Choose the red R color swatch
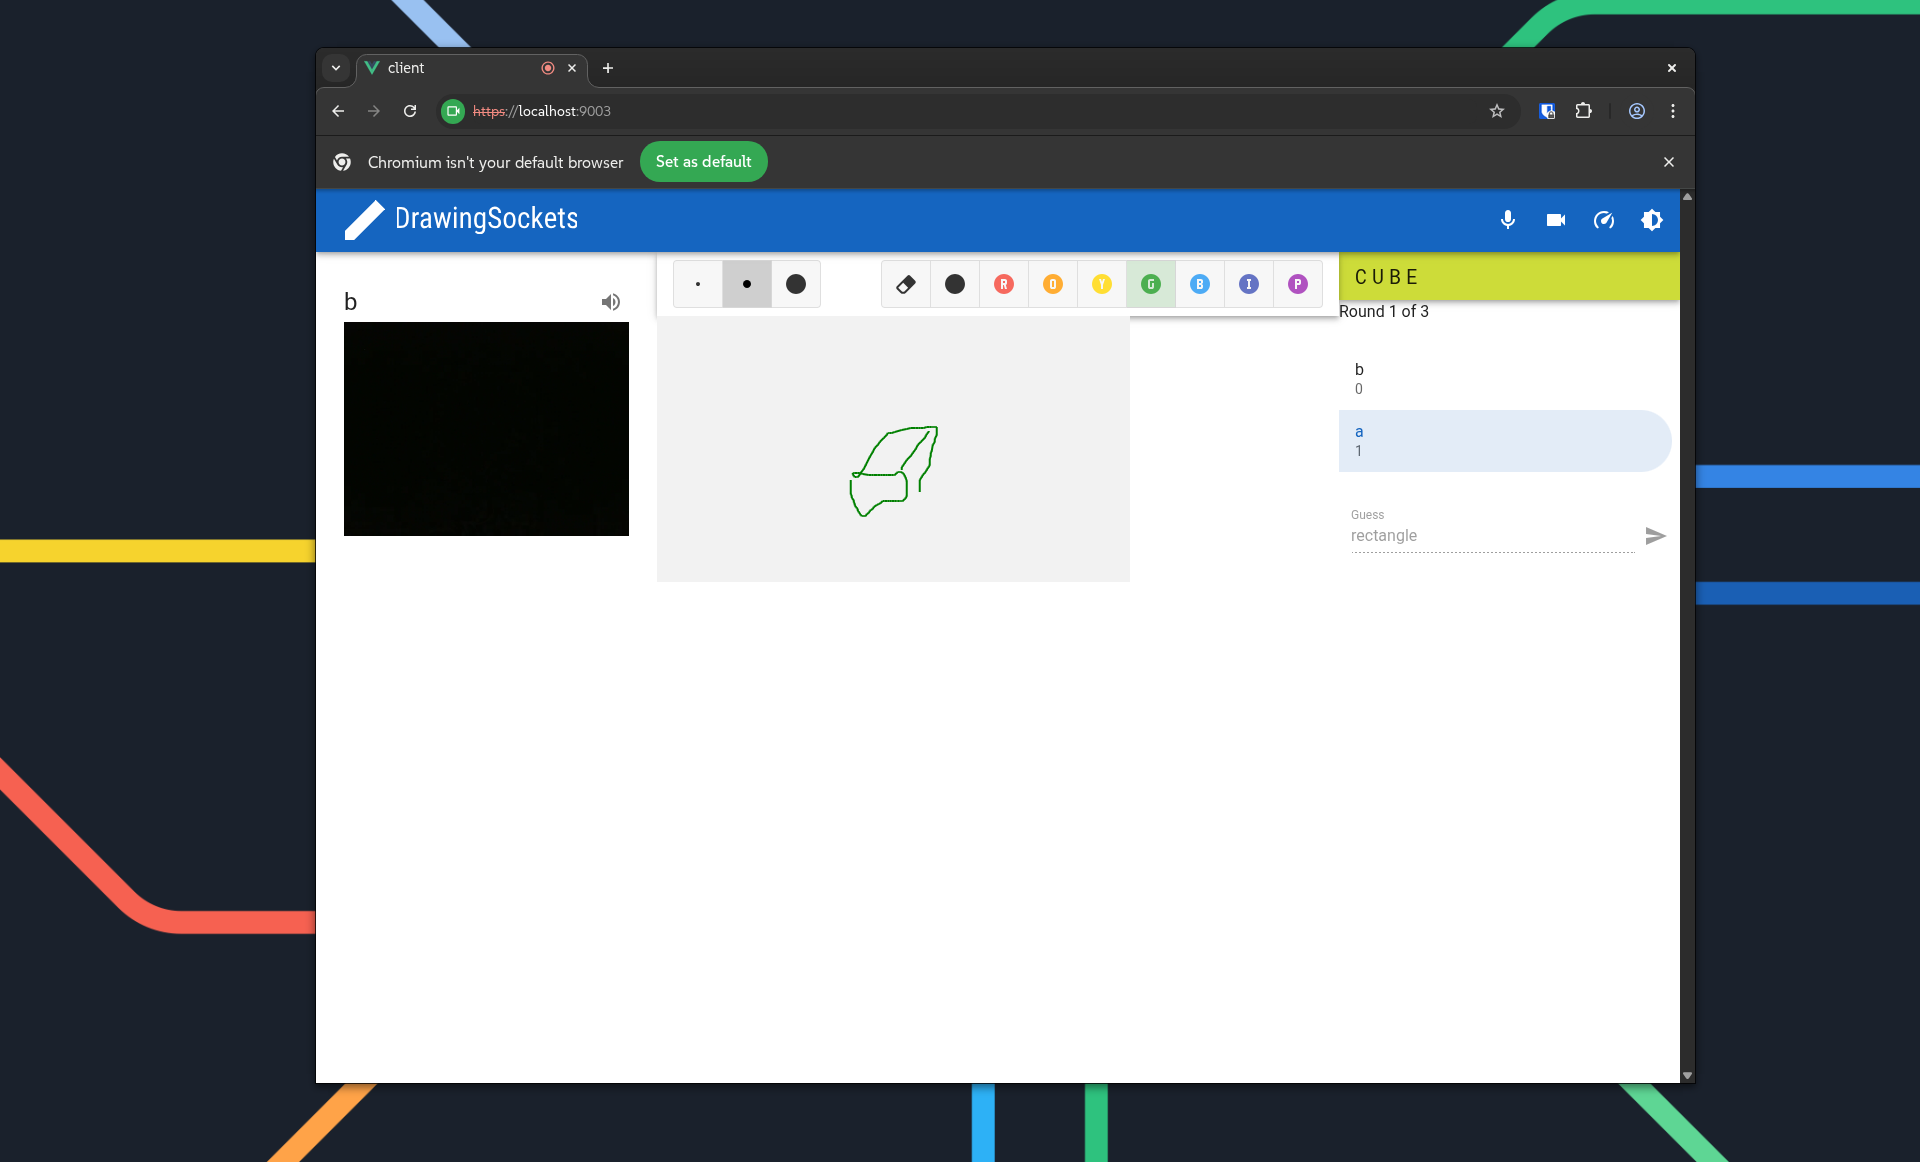Image resolution: width=1920 pixels, height=1162 pixels. point(1004,284)
